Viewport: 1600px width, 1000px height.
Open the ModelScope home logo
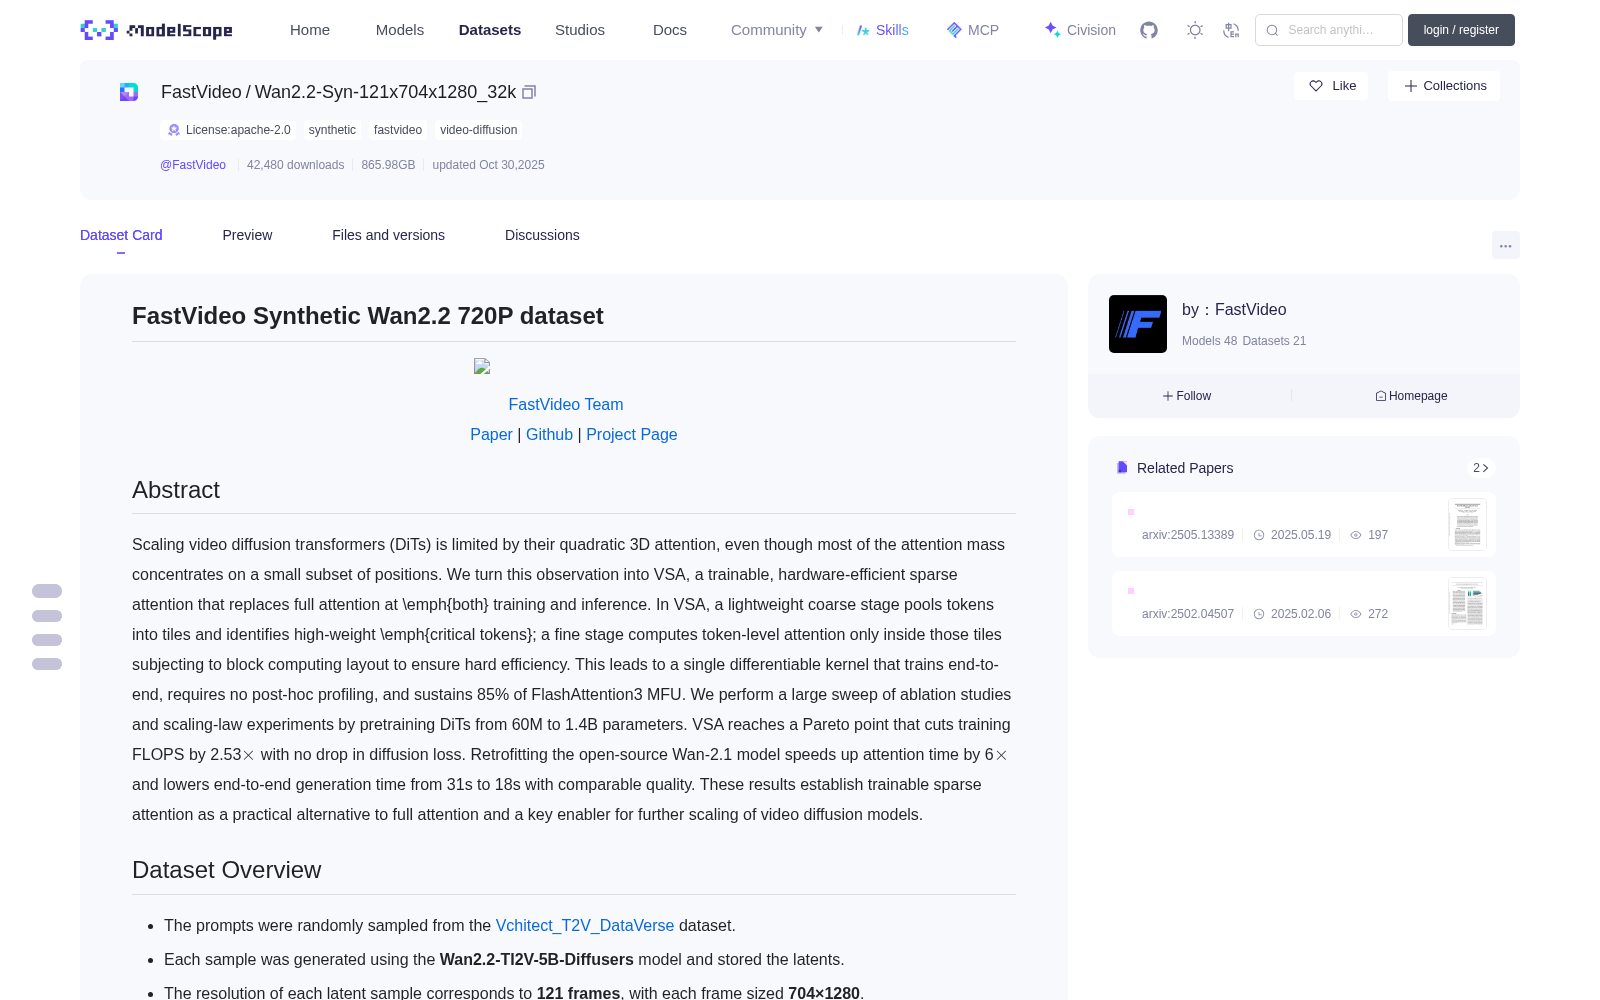[156, 30]
